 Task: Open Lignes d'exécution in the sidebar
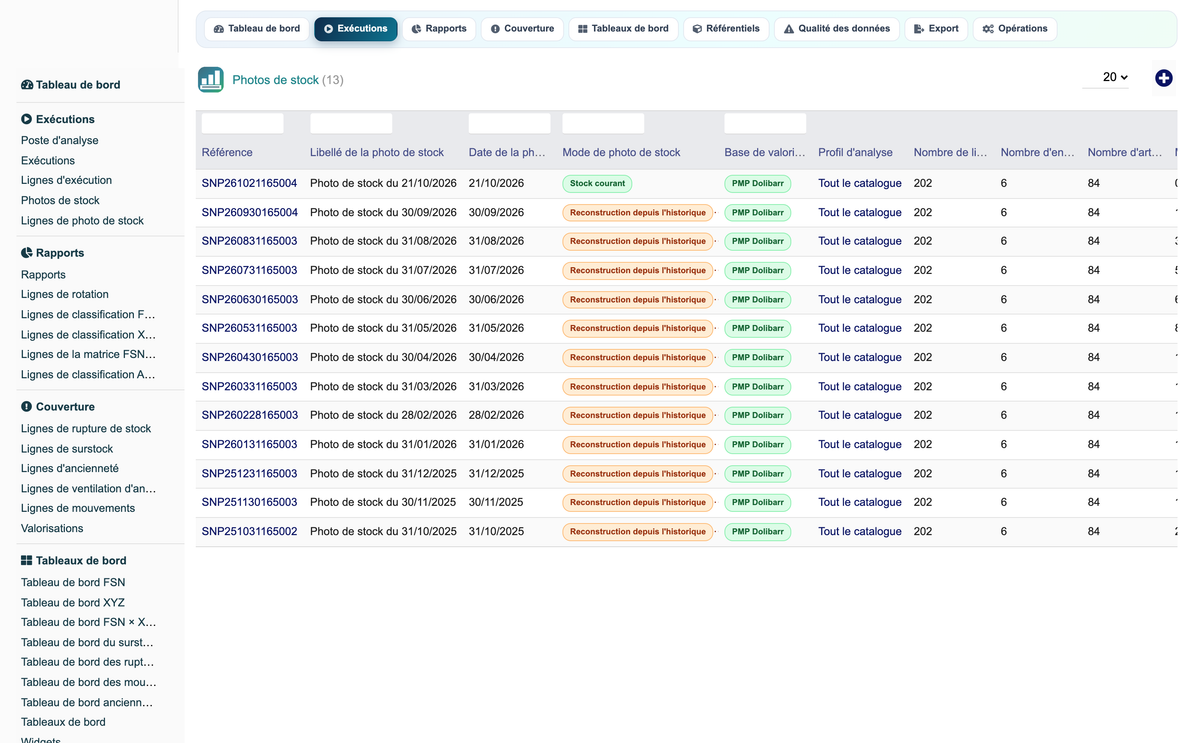(x=66, y=181)
